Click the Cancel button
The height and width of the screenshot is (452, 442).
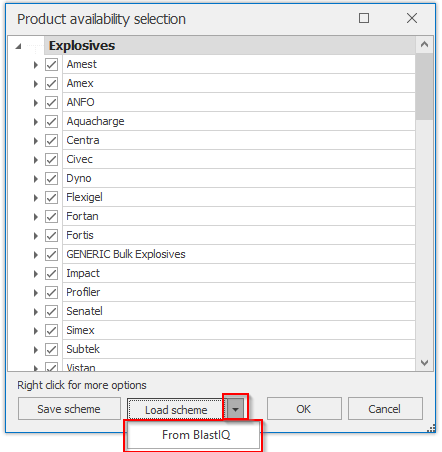tap(385, 409)
